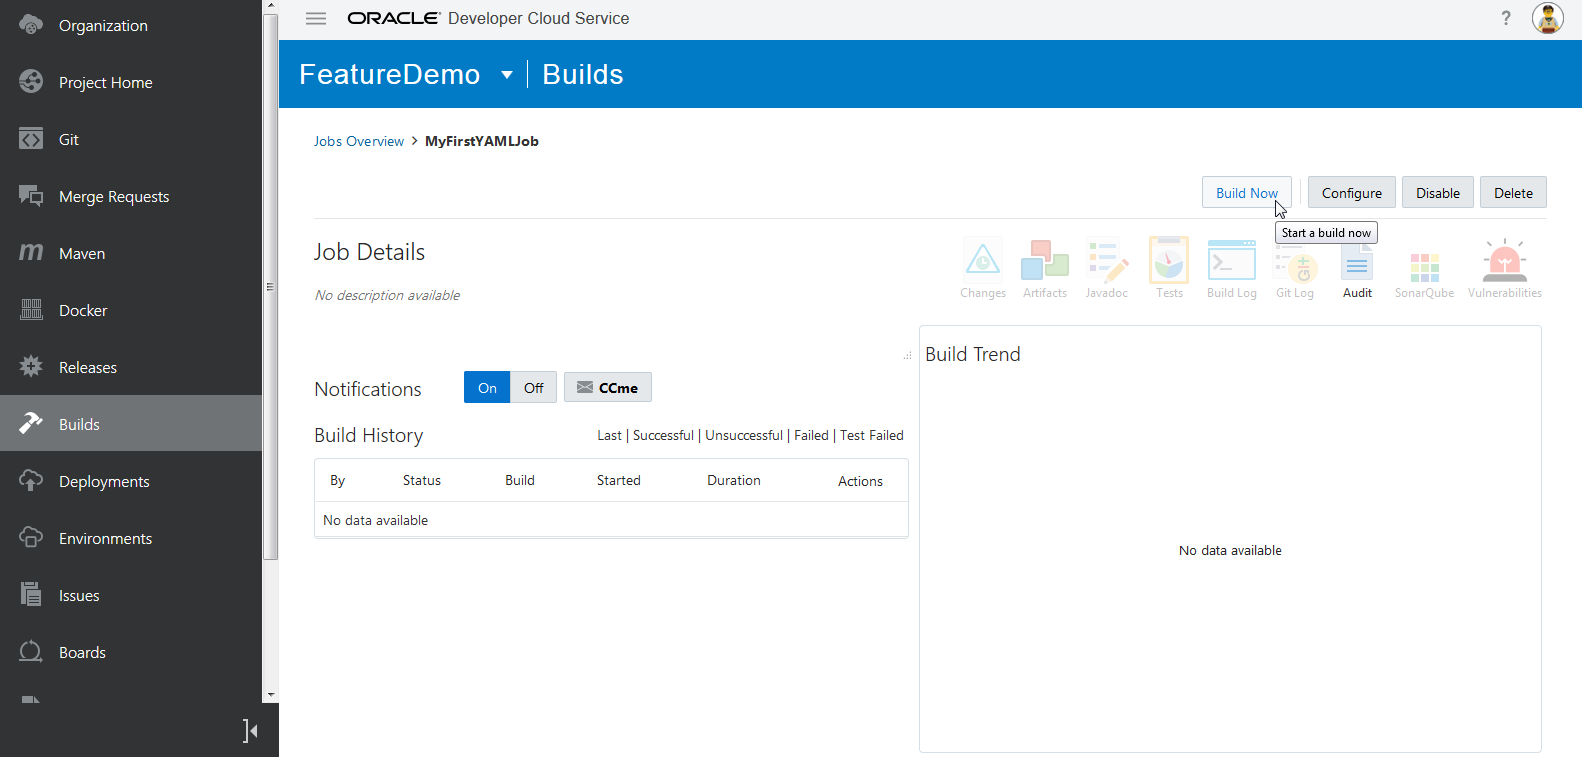Viewport: 1582px width, 757px height.
Task: Go to Project Home page
Action: [106, 82]
